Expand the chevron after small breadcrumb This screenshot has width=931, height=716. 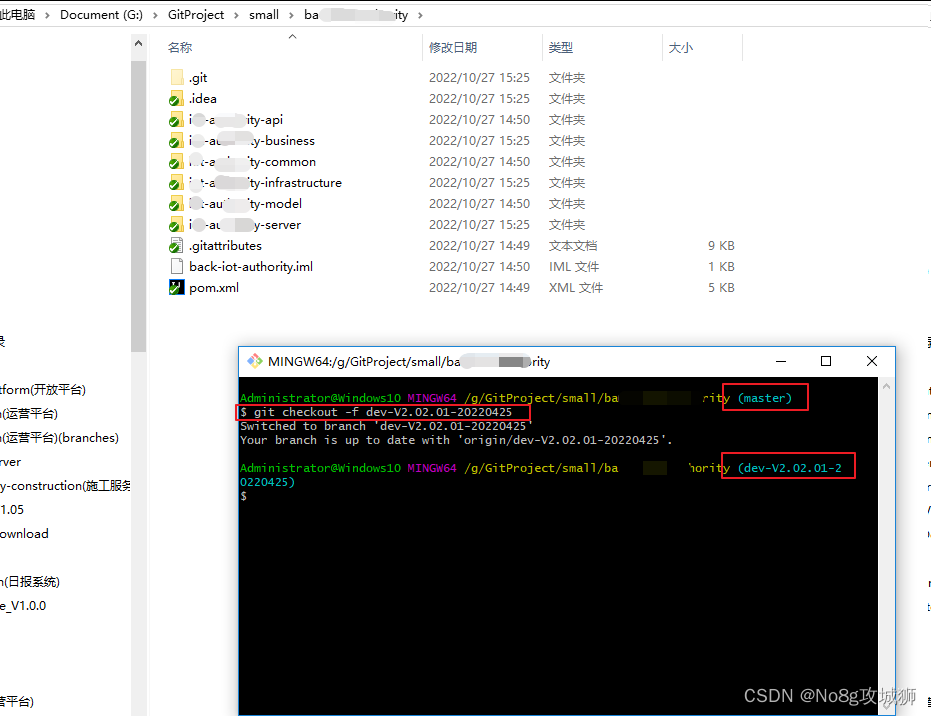[x=291, y=15]
